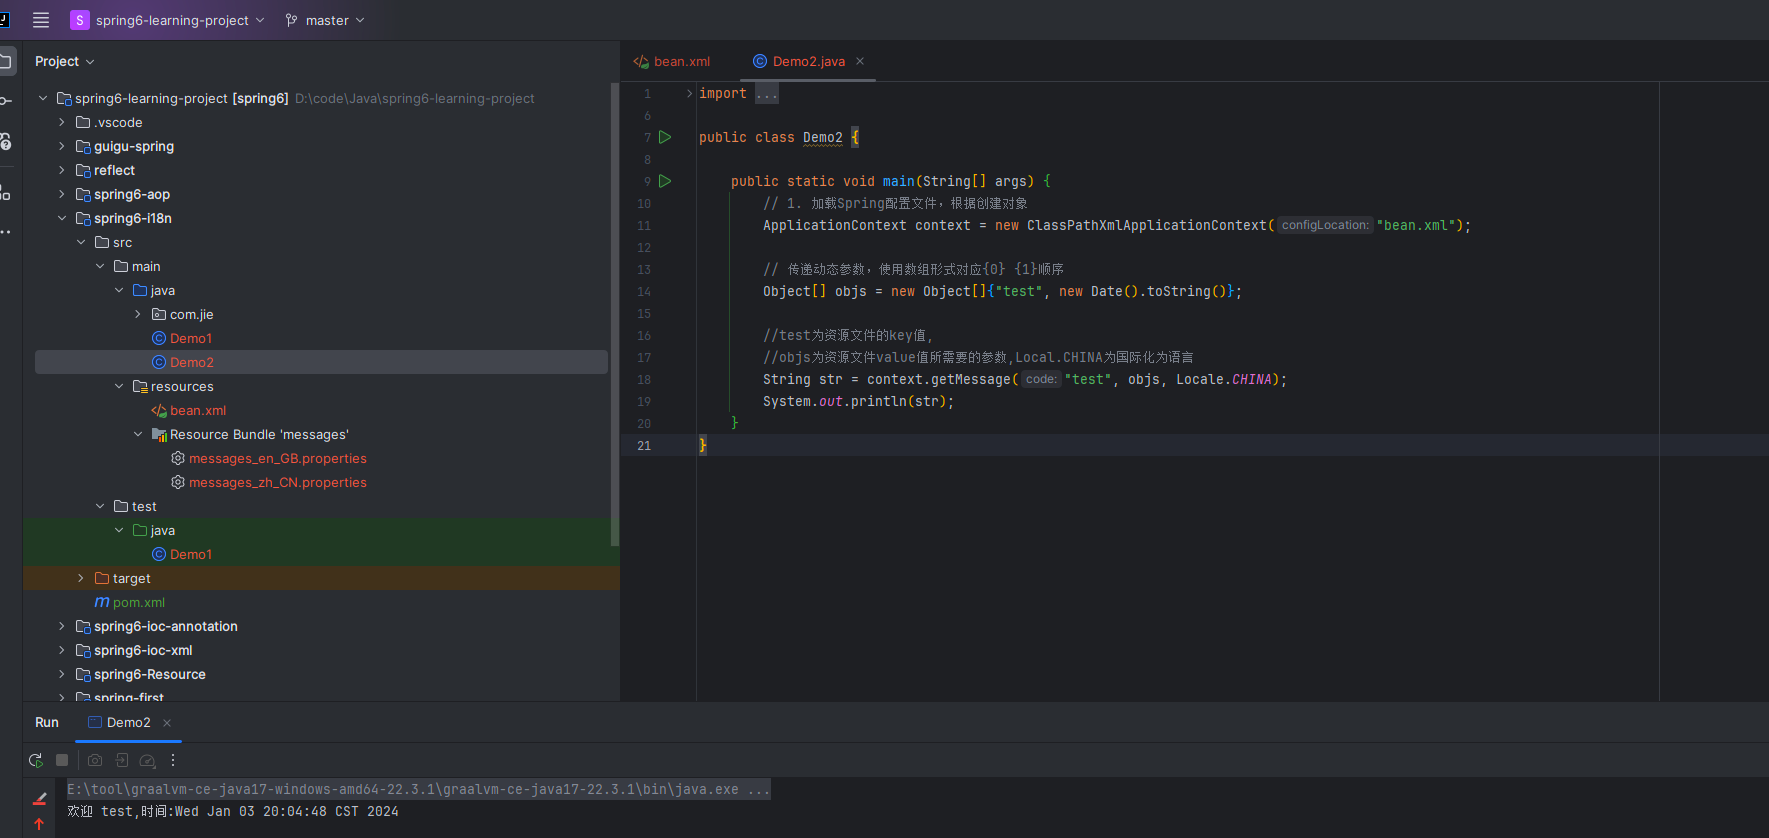Click the messages_zh_CN properties gear icon

(x=177, y=482)
